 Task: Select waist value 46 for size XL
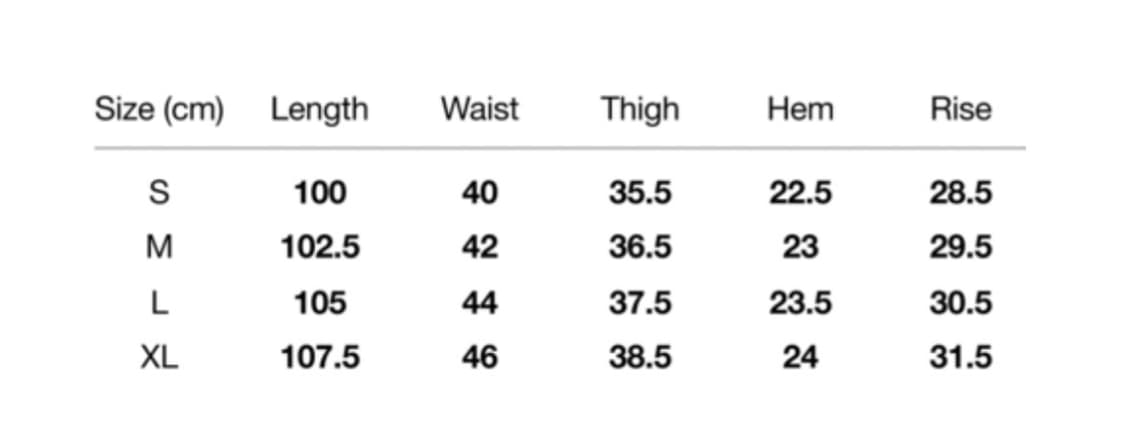click(480, 357)
